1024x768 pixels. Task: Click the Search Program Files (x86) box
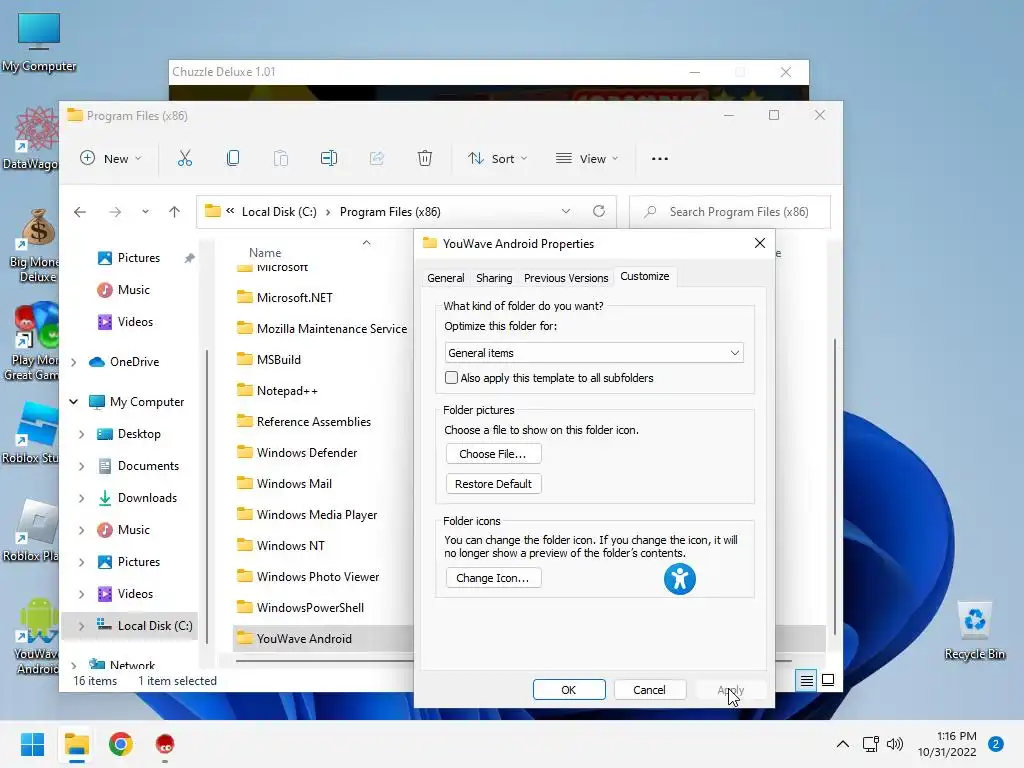click(x=730, y=212)
